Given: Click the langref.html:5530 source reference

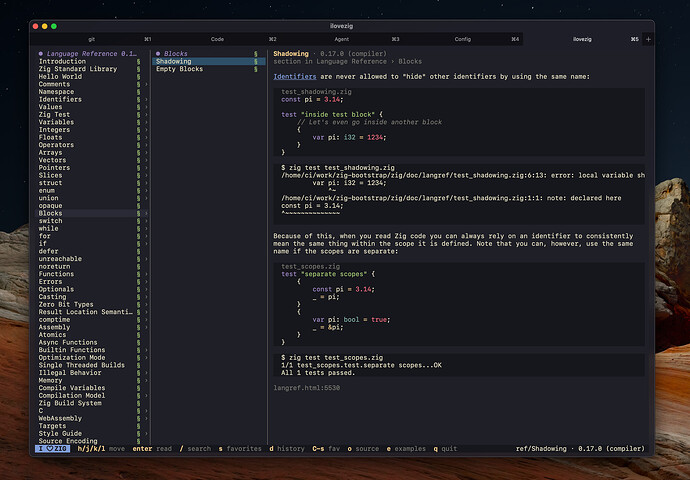Looking at the screenshot, I should [306, 388].
